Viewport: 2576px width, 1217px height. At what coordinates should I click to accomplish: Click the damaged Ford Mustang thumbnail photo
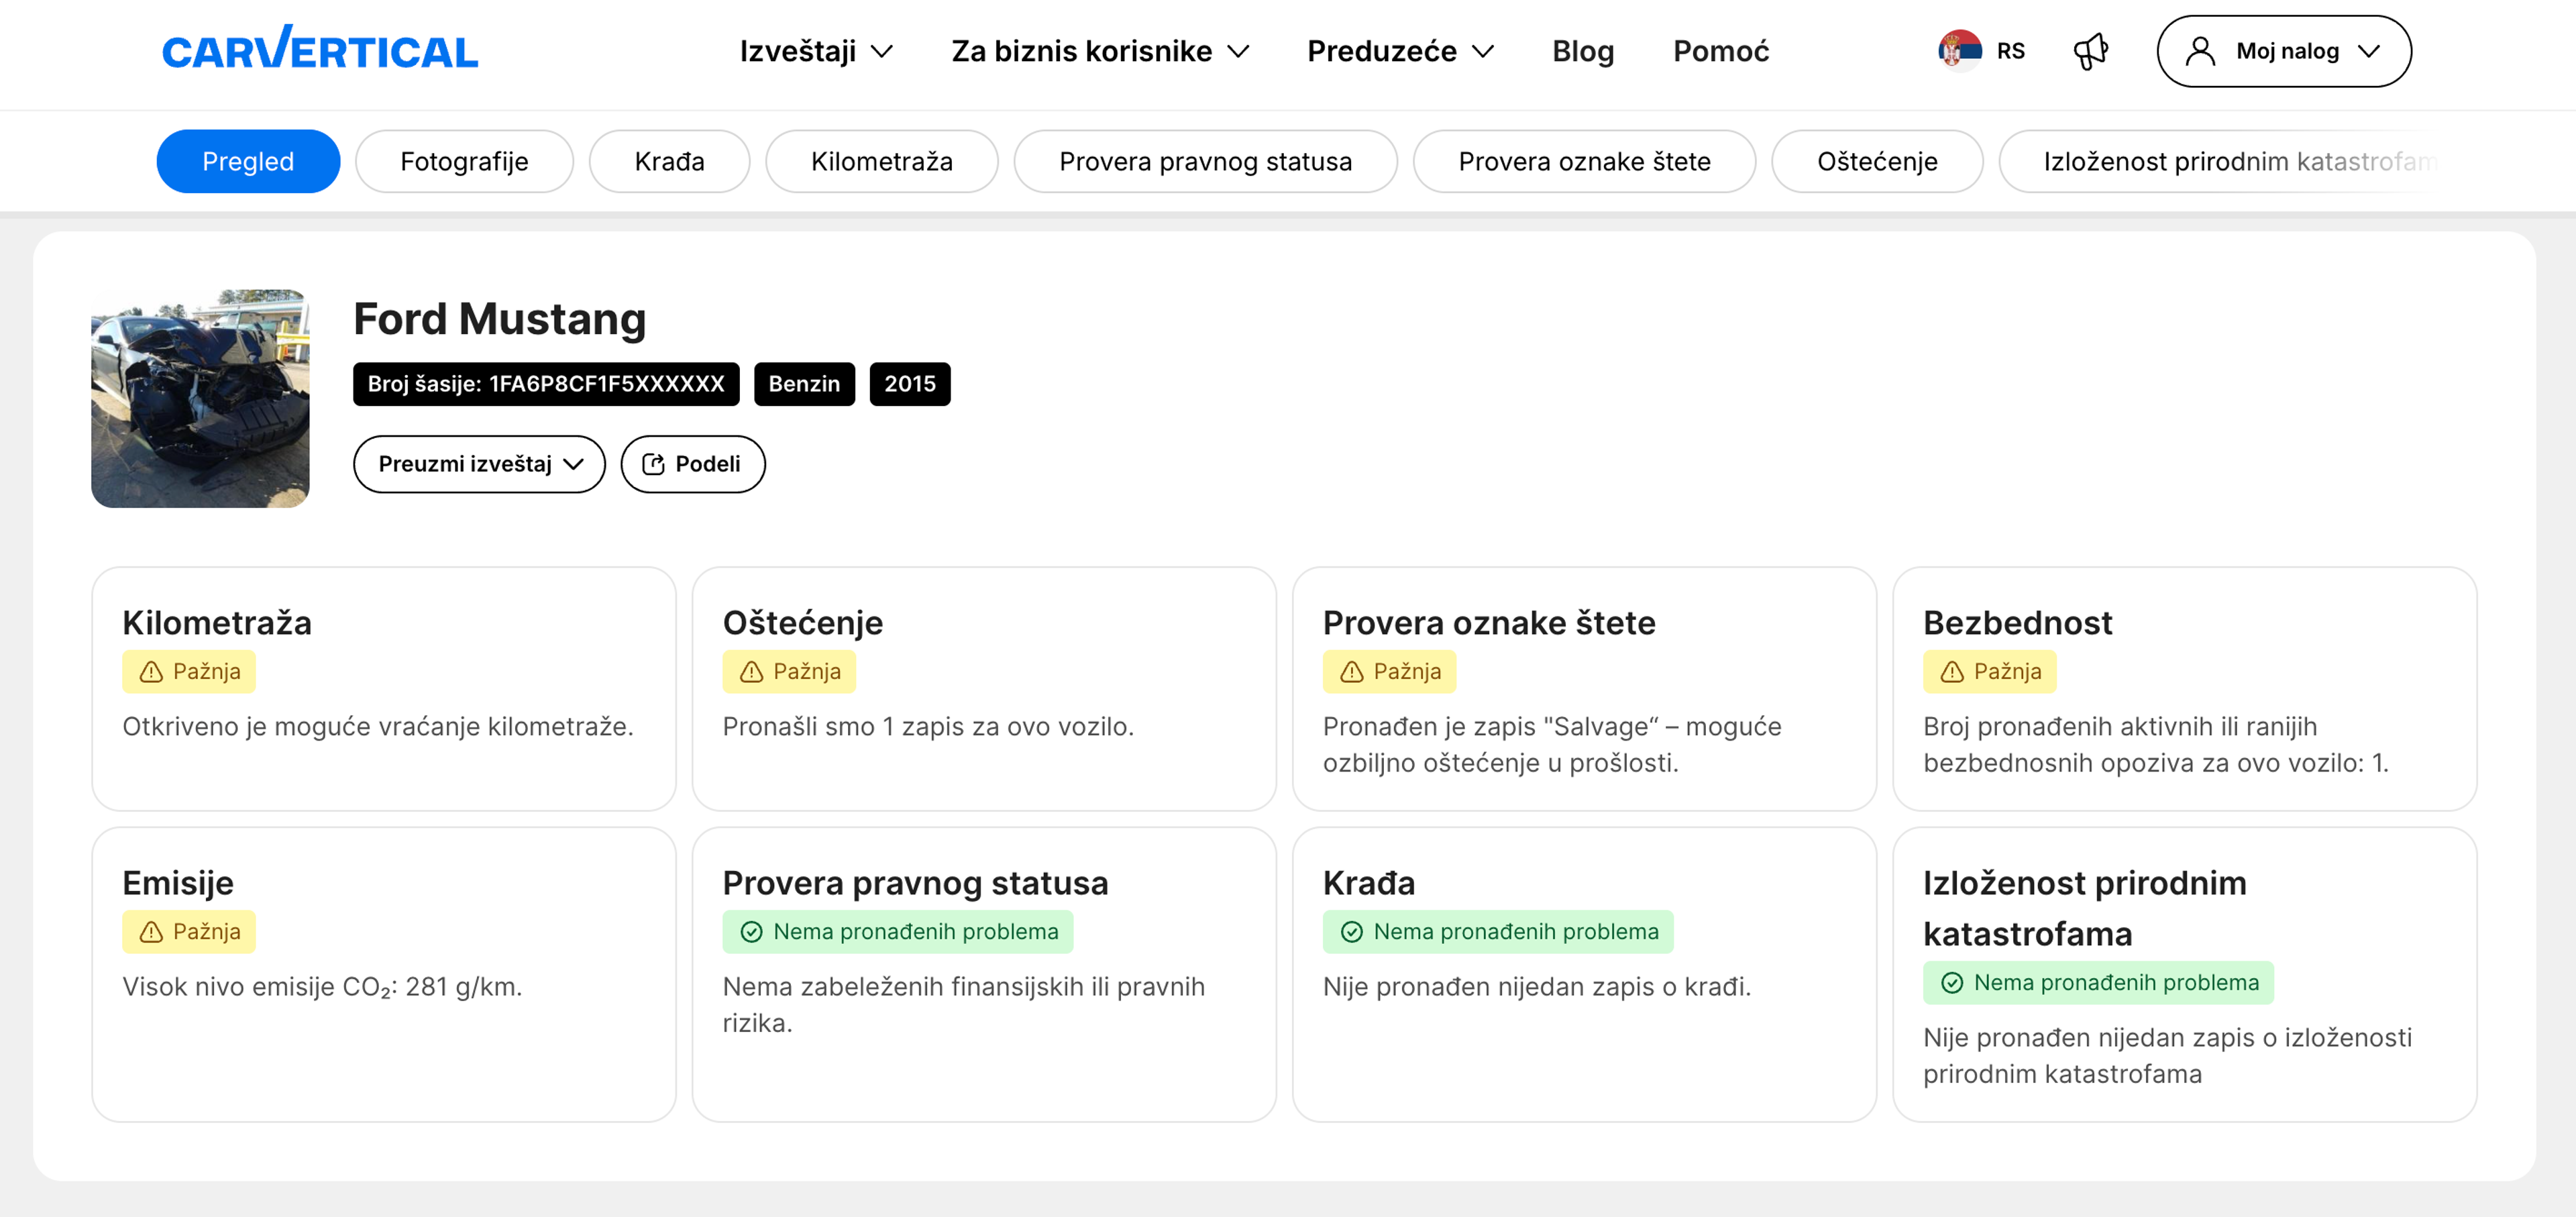(200, 399)
